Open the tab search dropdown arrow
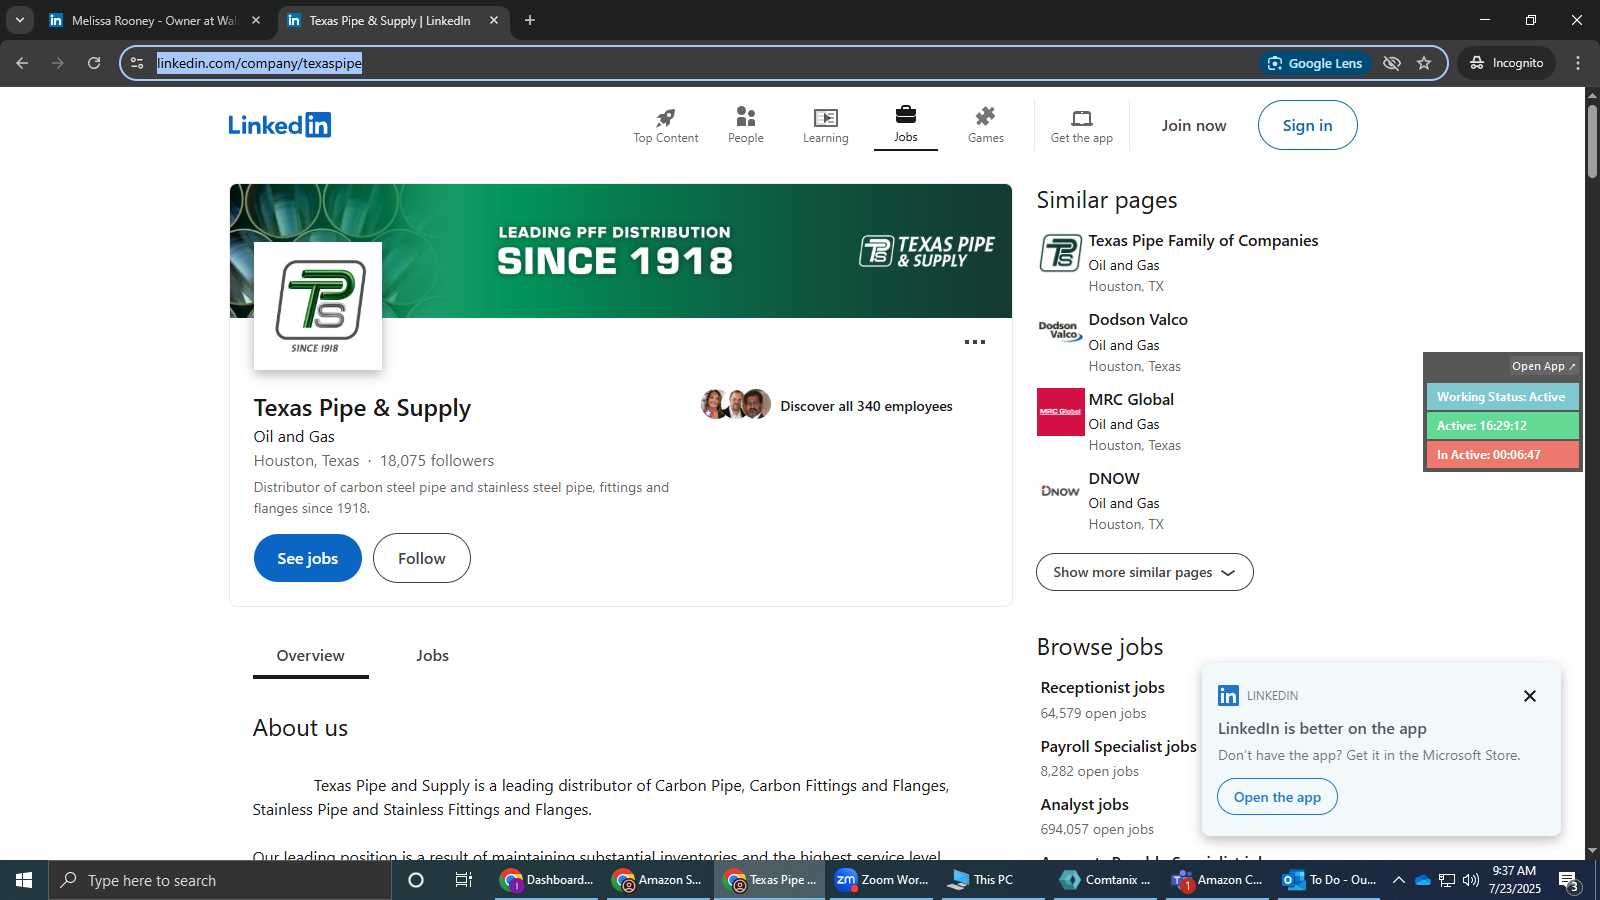This screenshot has height=900, width=1600. coord(19,20)
